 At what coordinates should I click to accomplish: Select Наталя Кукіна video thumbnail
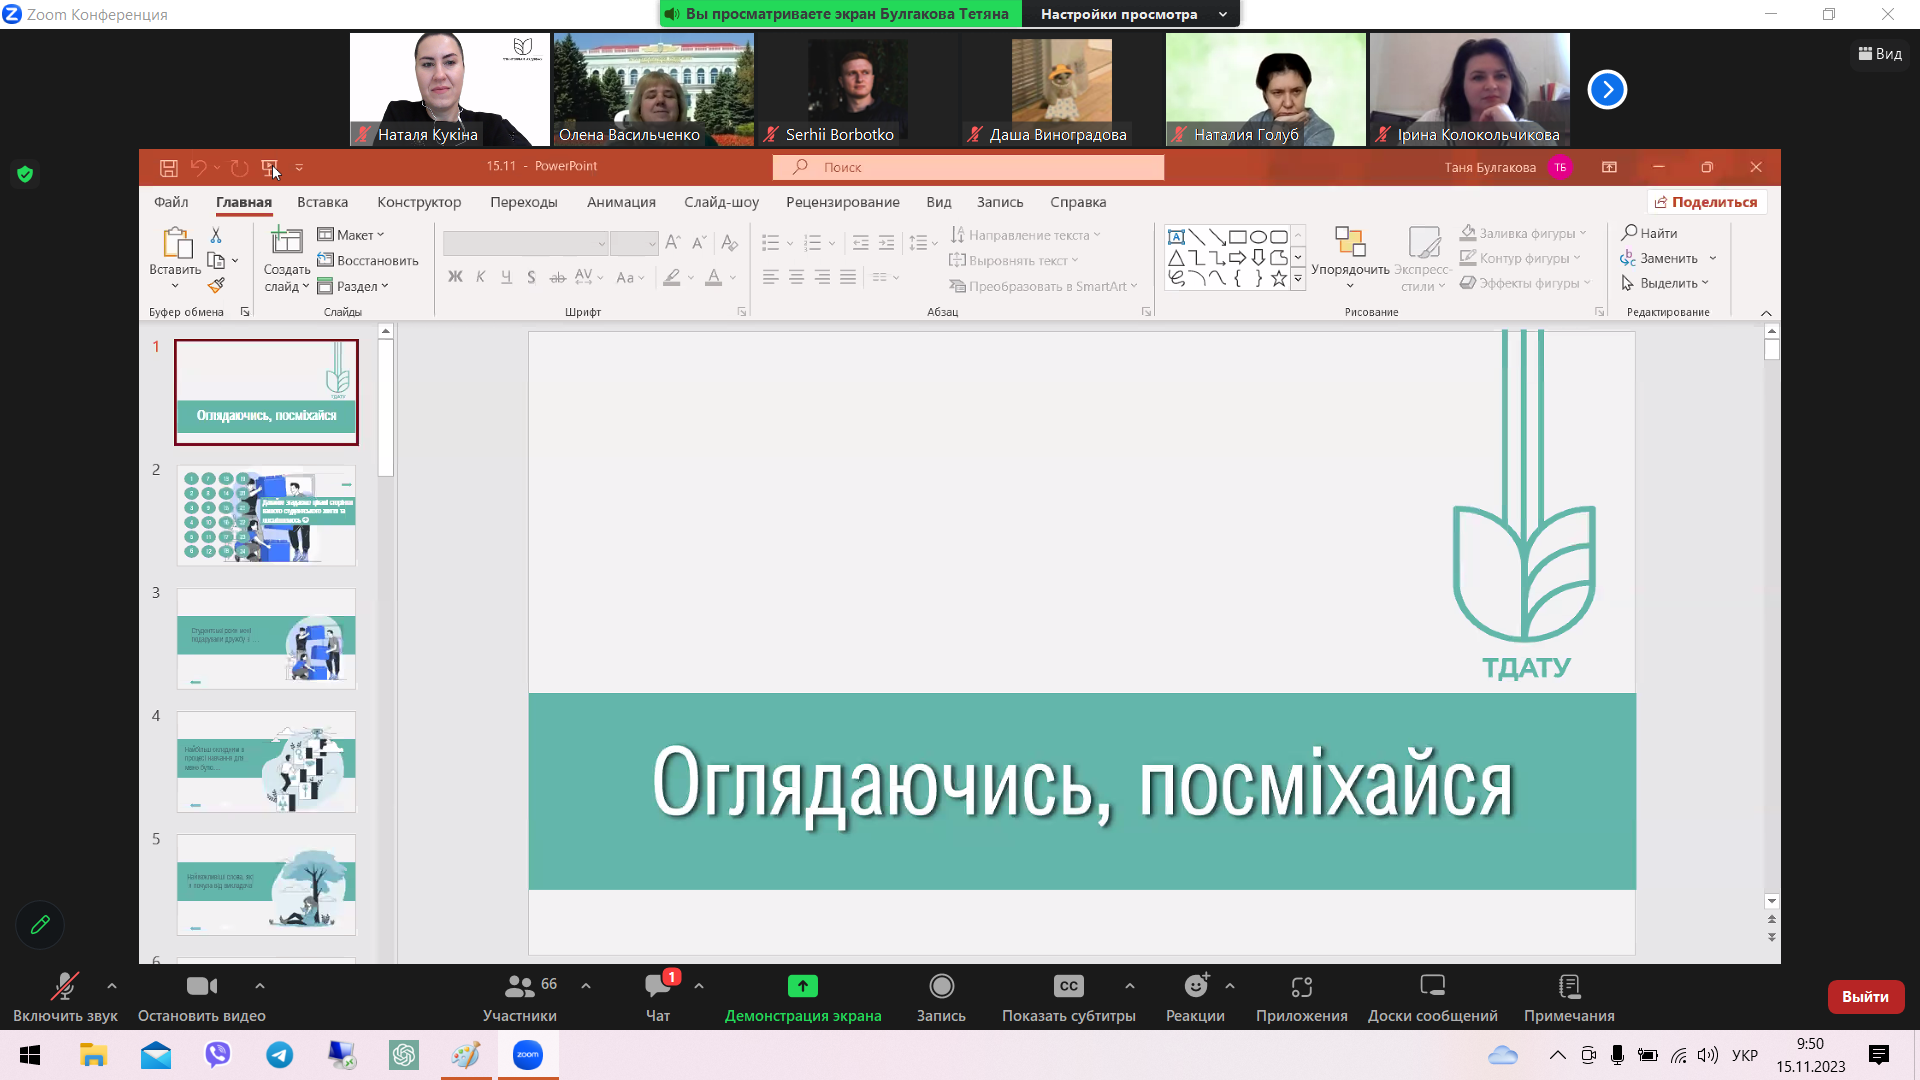pyautogui.click(x=449, y=90)
